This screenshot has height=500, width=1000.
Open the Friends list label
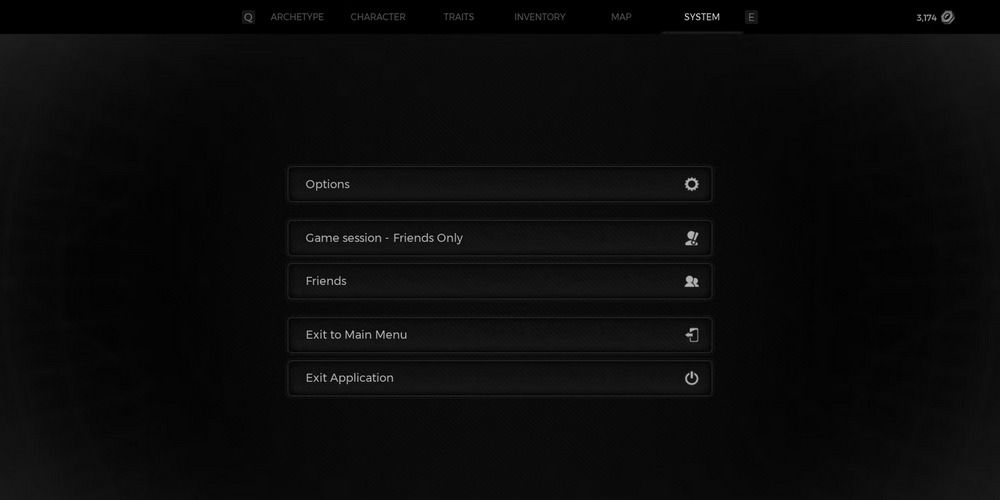pos(326,281)
